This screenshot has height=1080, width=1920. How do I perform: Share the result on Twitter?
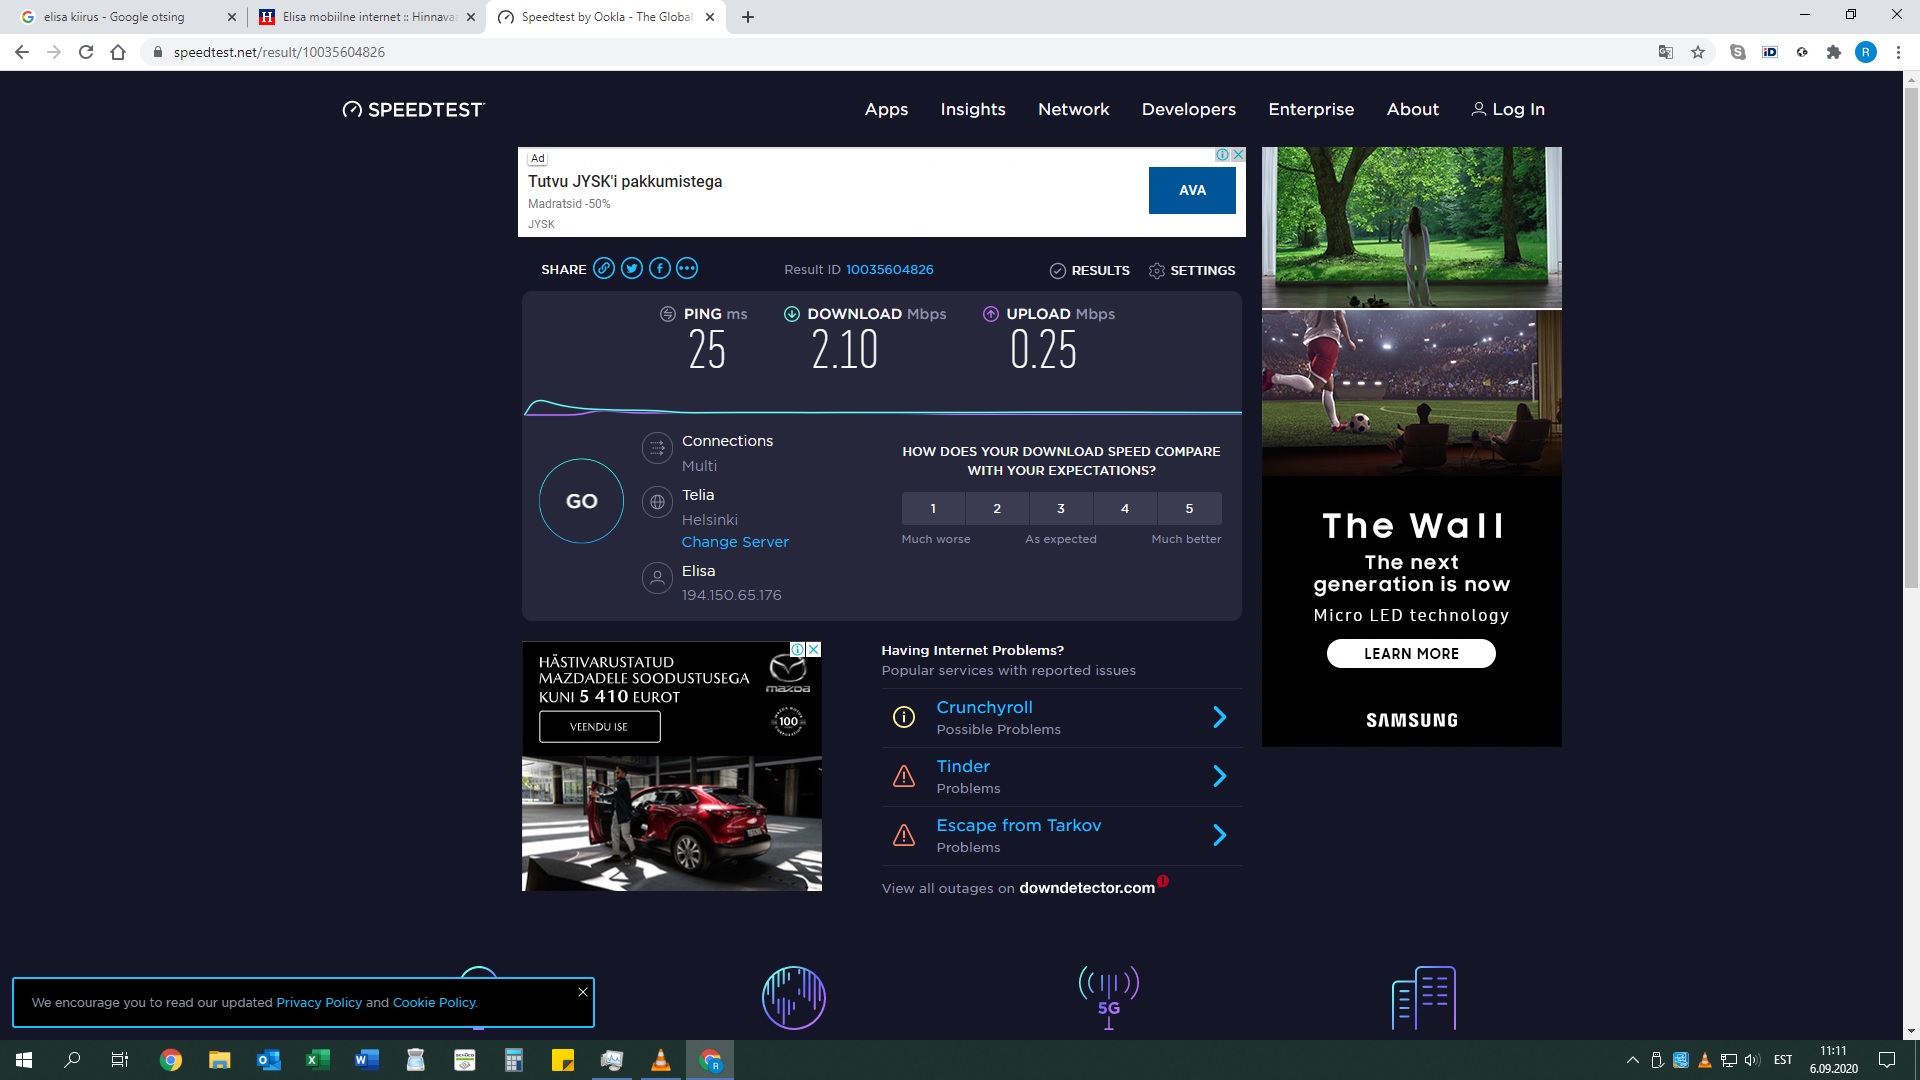[631, 268]
